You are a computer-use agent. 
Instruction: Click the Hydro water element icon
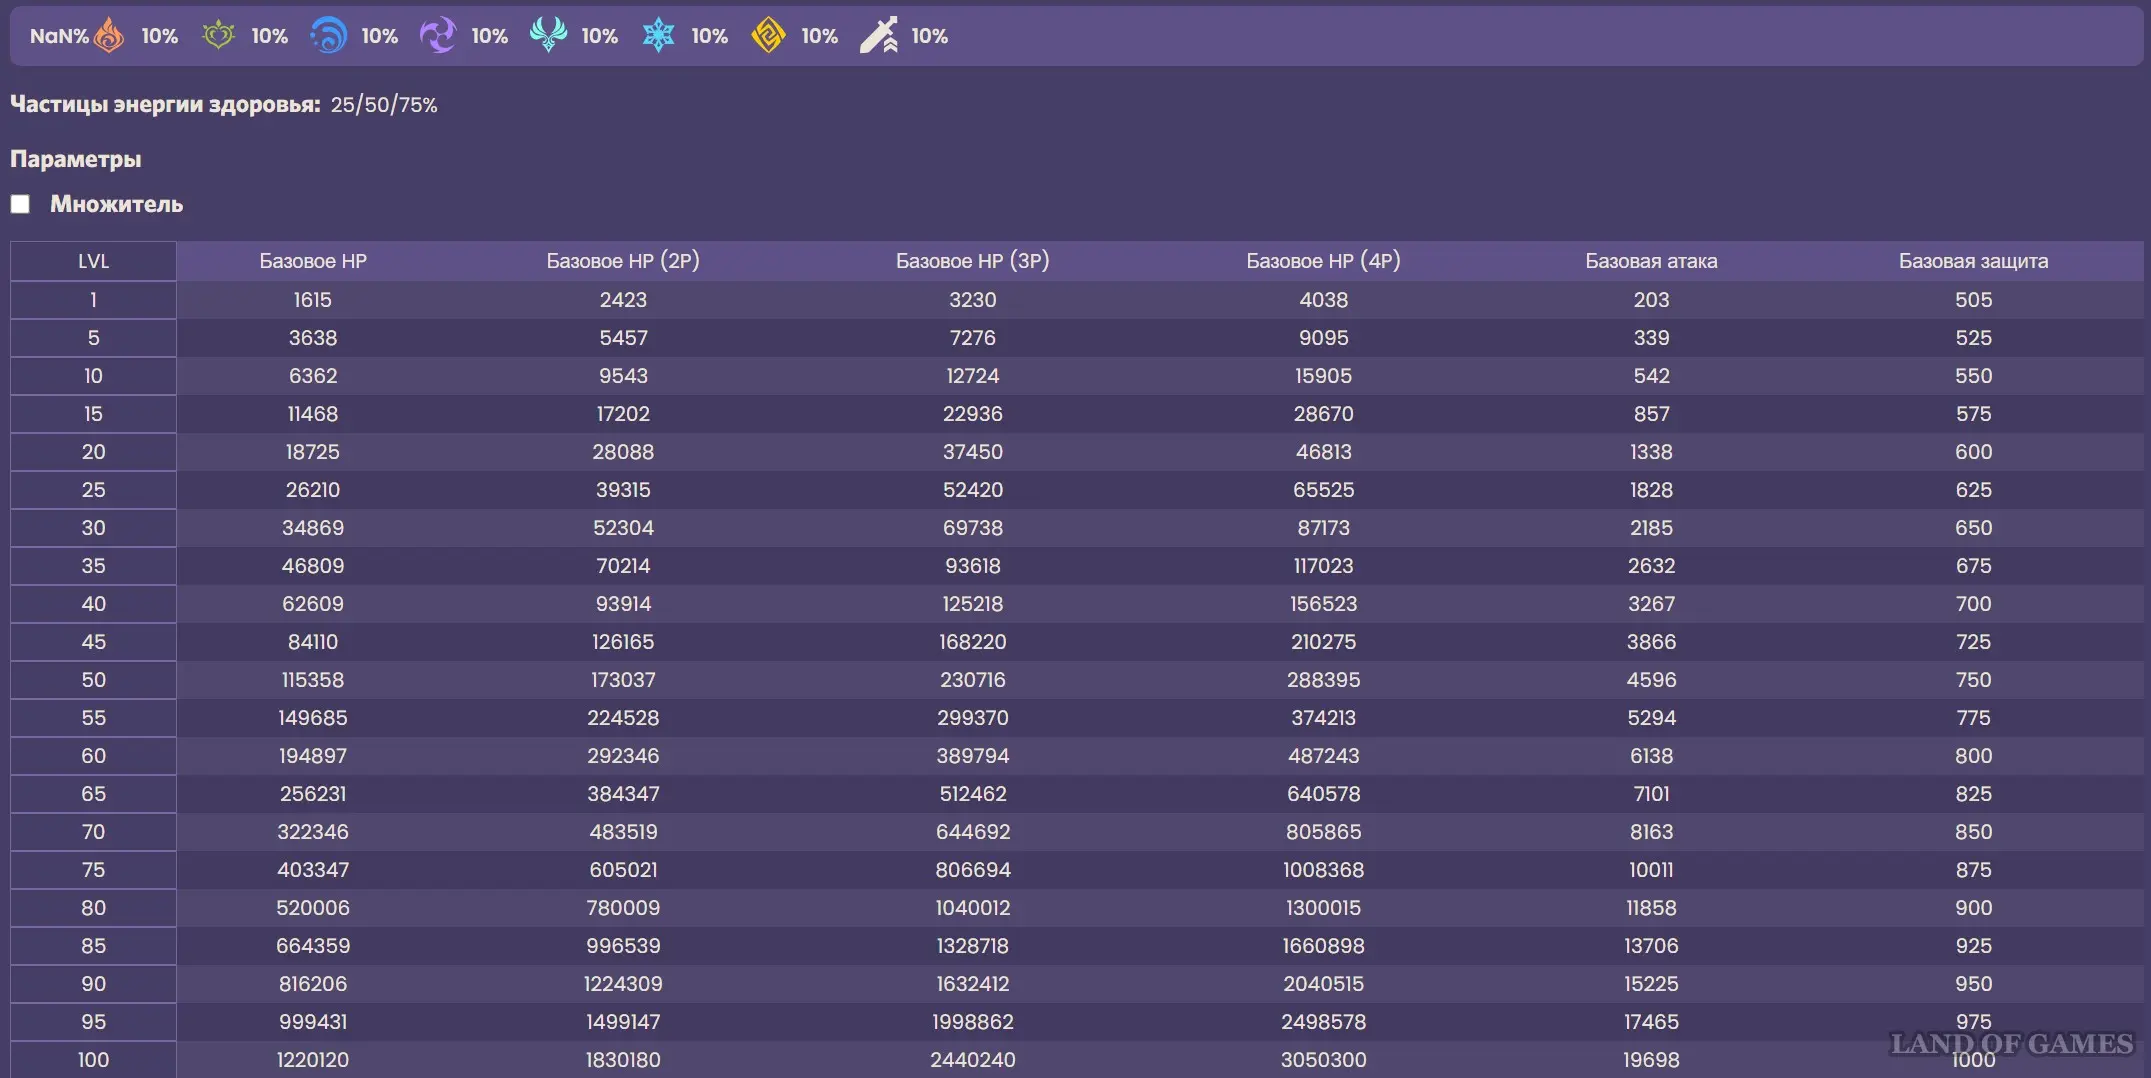tap(328, 36)
